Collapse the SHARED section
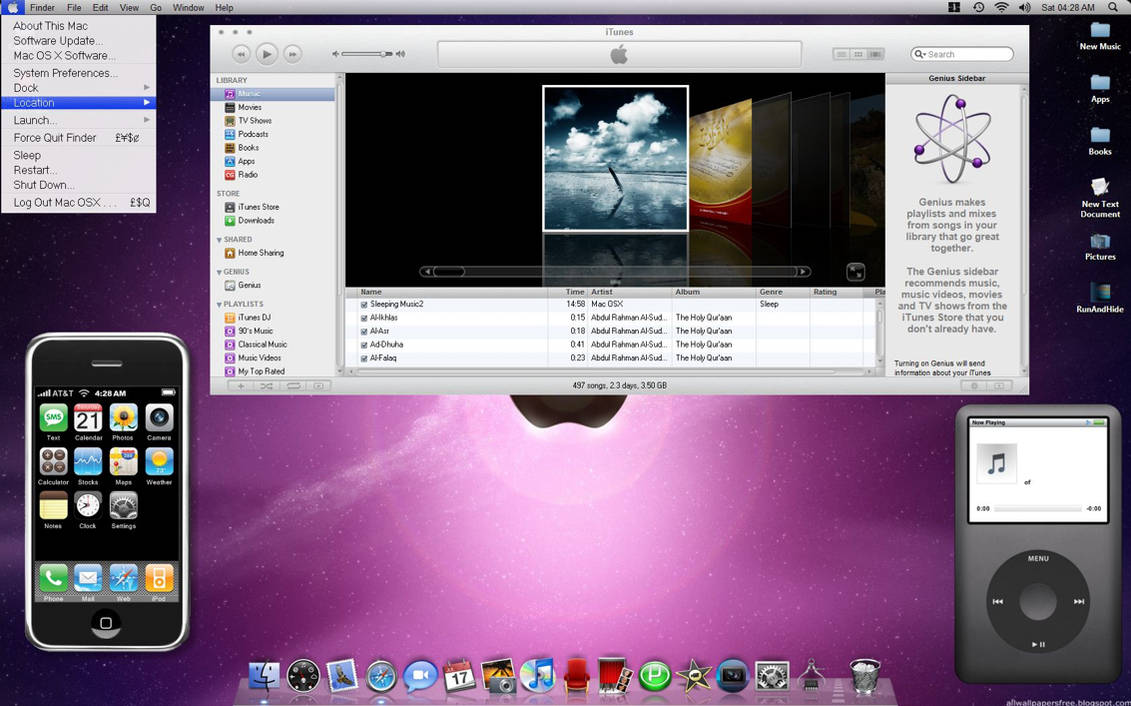This screenshot has height=706, width=1131. pyautogui.click(x=218, y=239)
